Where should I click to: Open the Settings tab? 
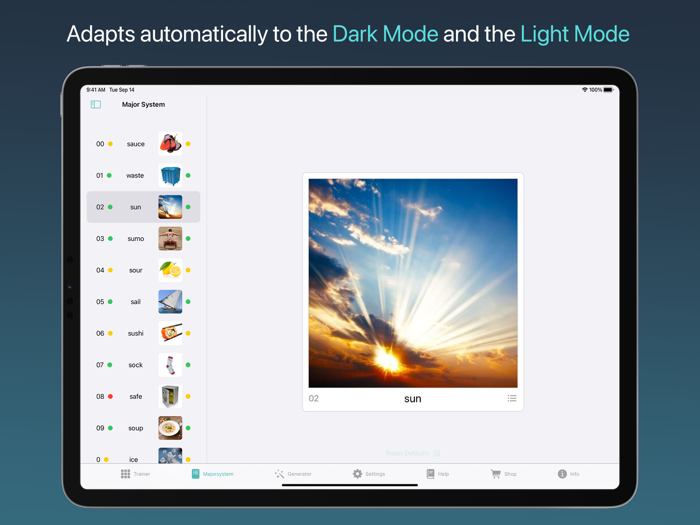pos(369,474)
